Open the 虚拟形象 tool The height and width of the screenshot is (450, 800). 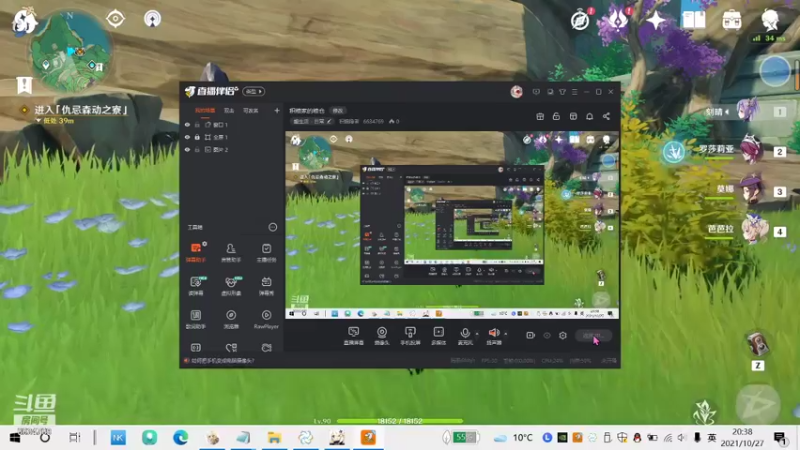click(x=231, y=286)
